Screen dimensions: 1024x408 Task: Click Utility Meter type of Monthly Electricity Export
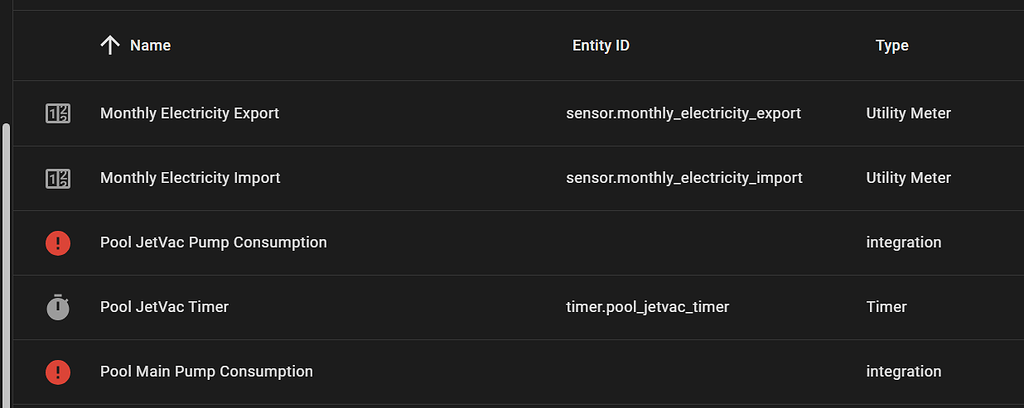click(908, 114)
